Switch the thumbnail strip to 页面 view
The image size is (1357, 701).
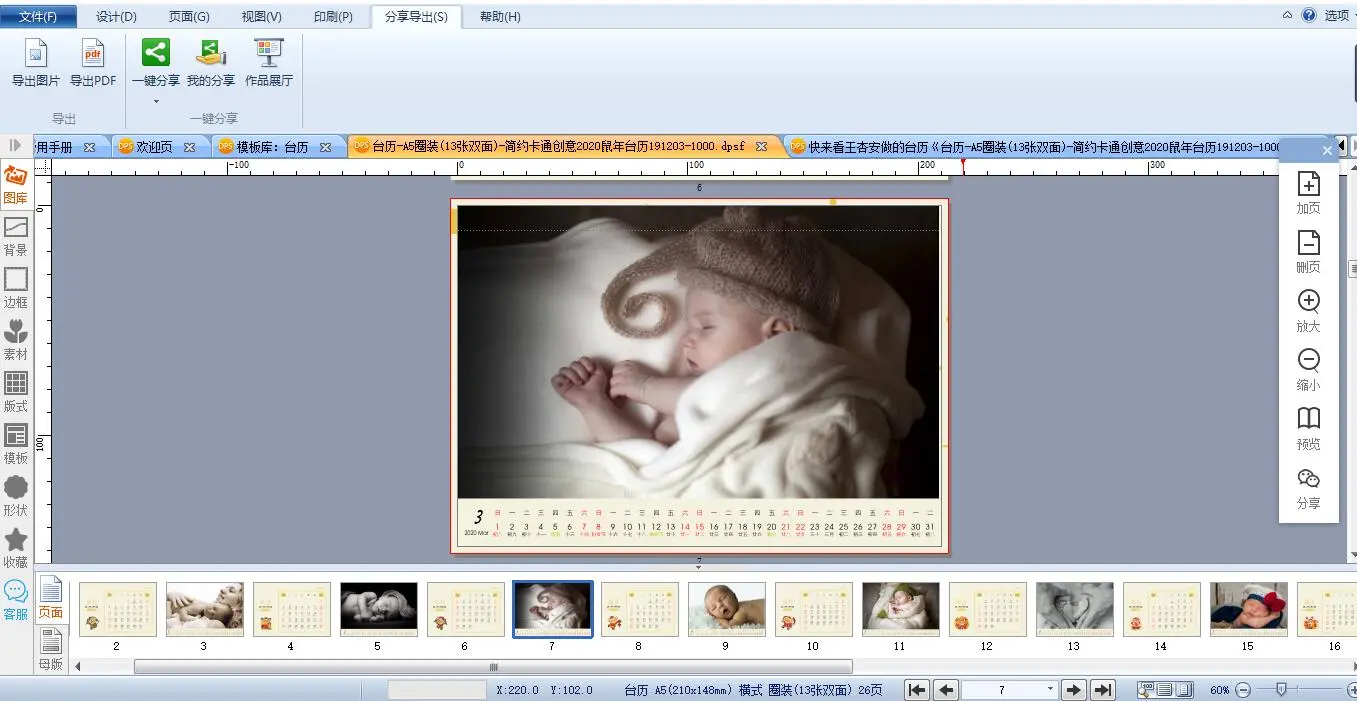[51, 597]
